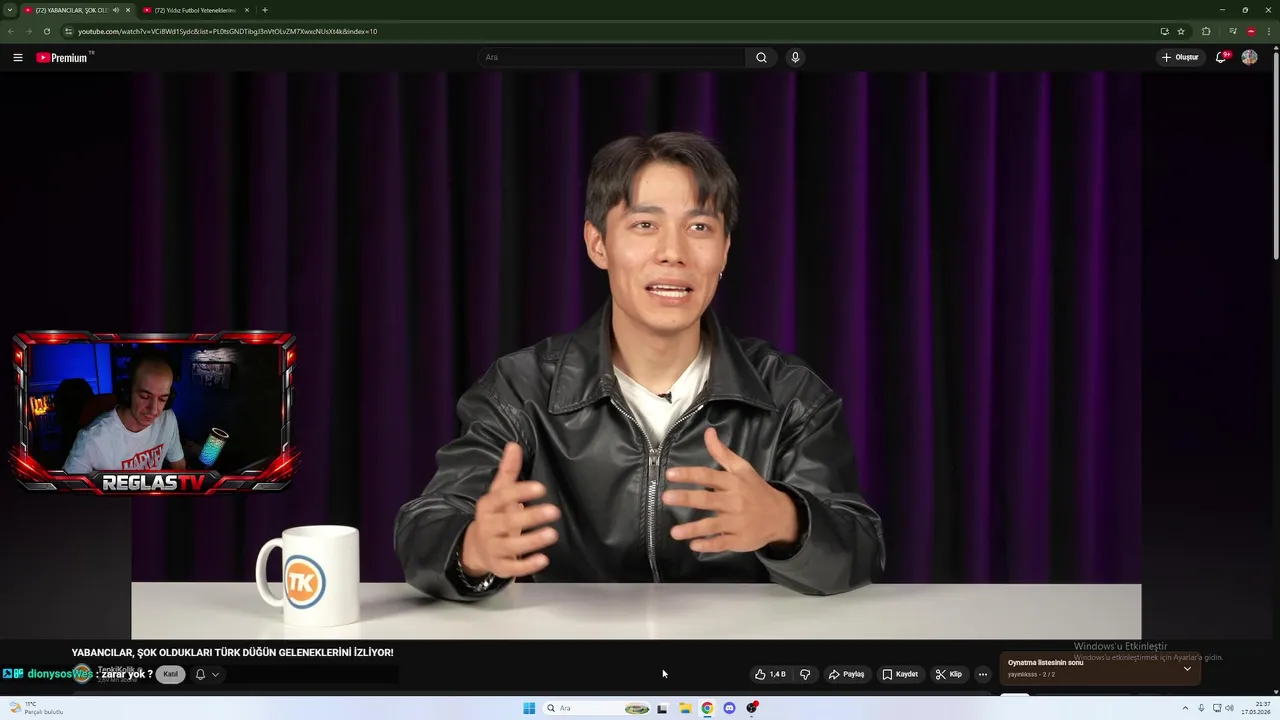Click the red ad-blocker extension icon
The width and height of the screenshot is (1280, 720).
click(x=1251, y=31)
